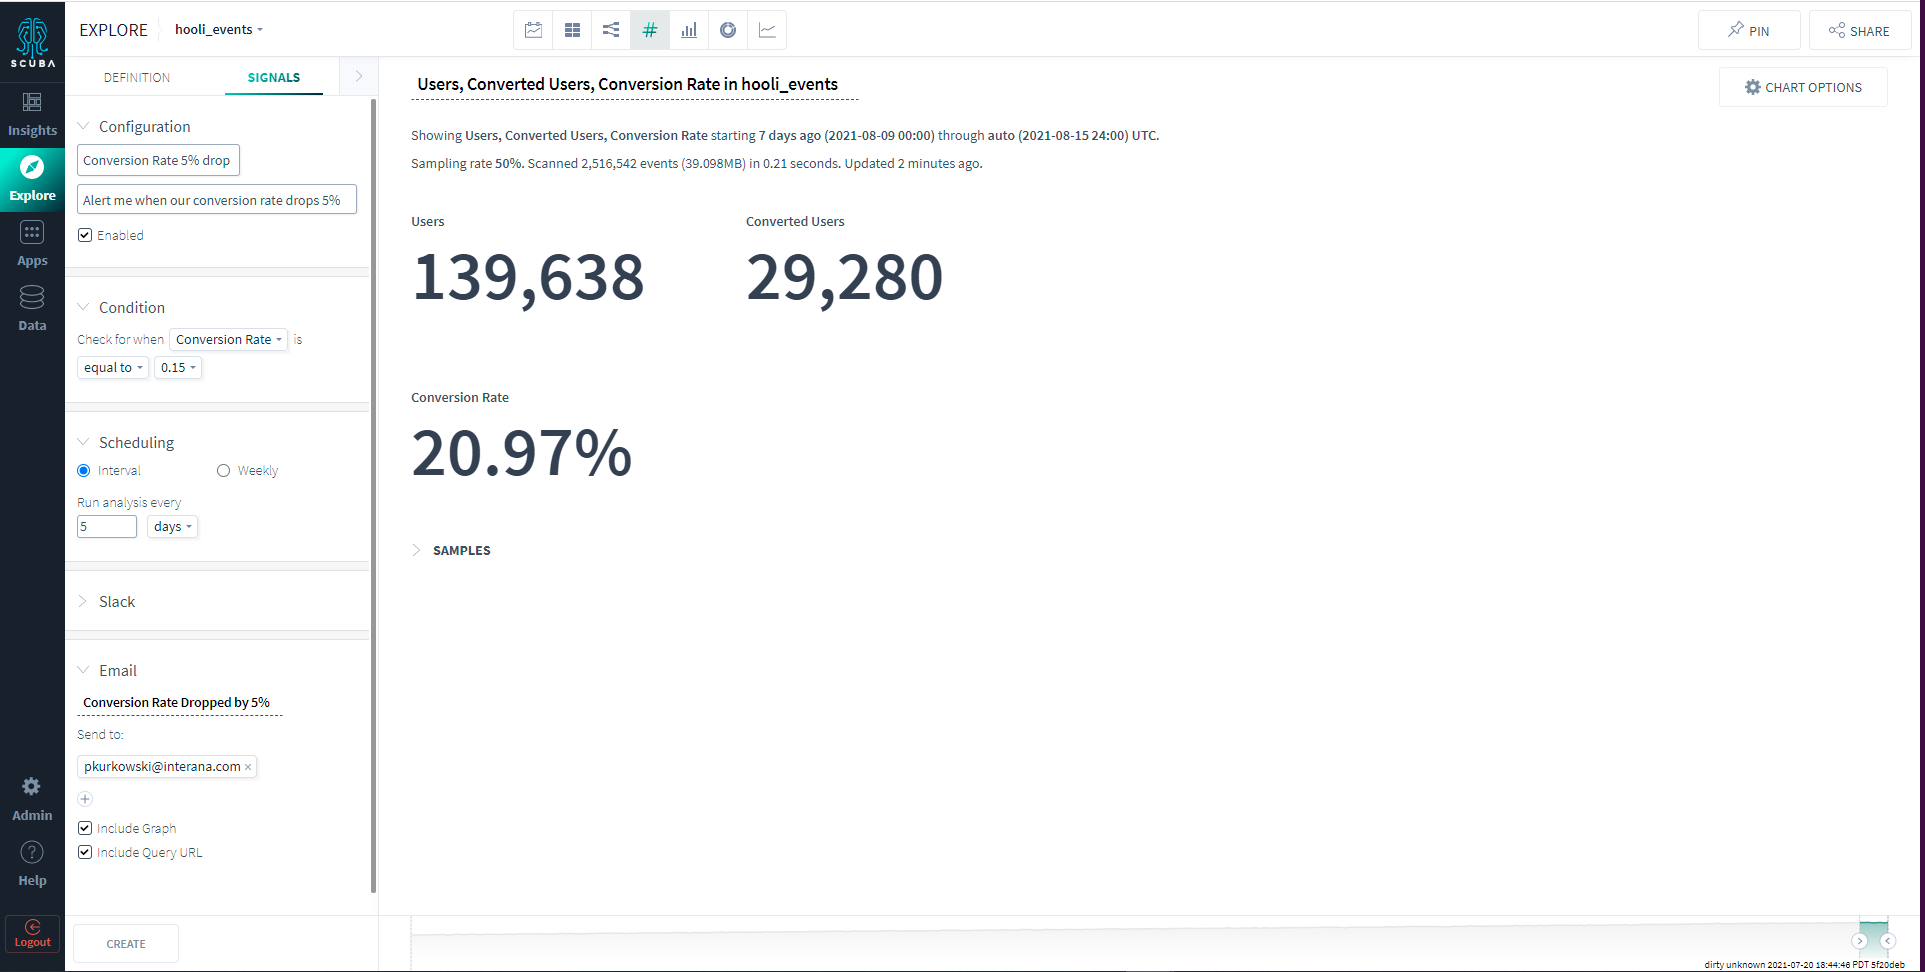Click the SHARE button
Image resolution: width=1925 pixels, height=972 pixels.
(1860, 30)
